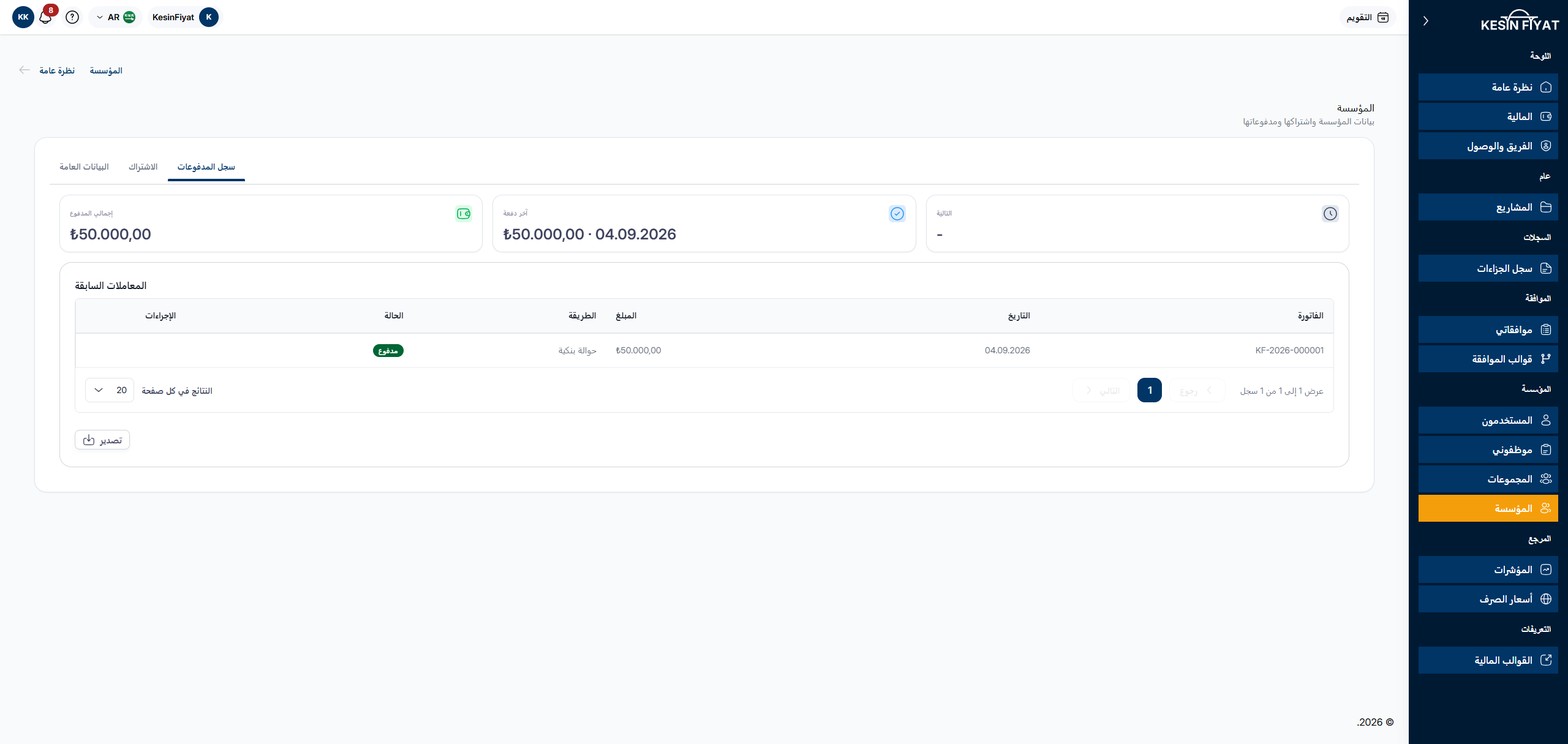Open the AR language dropdown
The image size is (1568, 744).
(115, 17)
